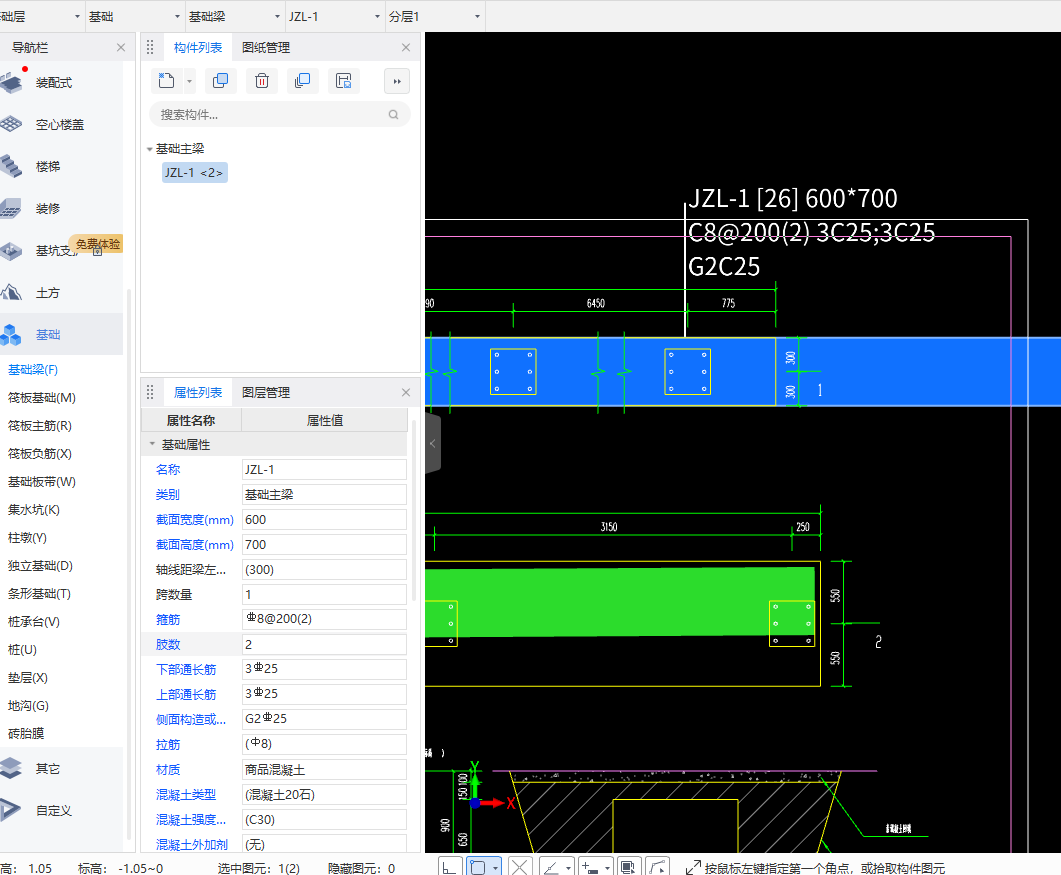Select JZL-1 <2> in component tree
Screen dimensions: 1061x875
click(194, 173)
